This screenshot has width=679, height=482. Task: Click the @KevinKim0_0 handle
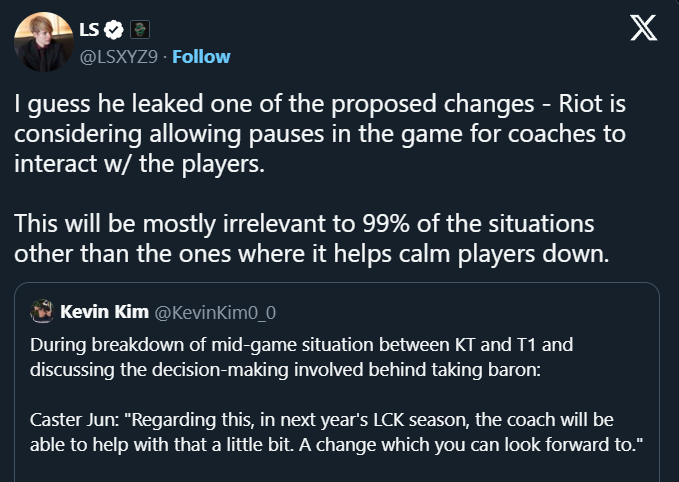pos(211,313)
